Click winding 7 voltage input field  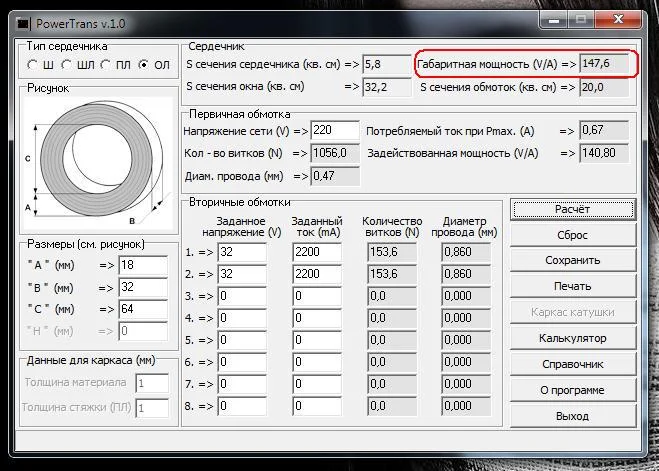(242, 384)
